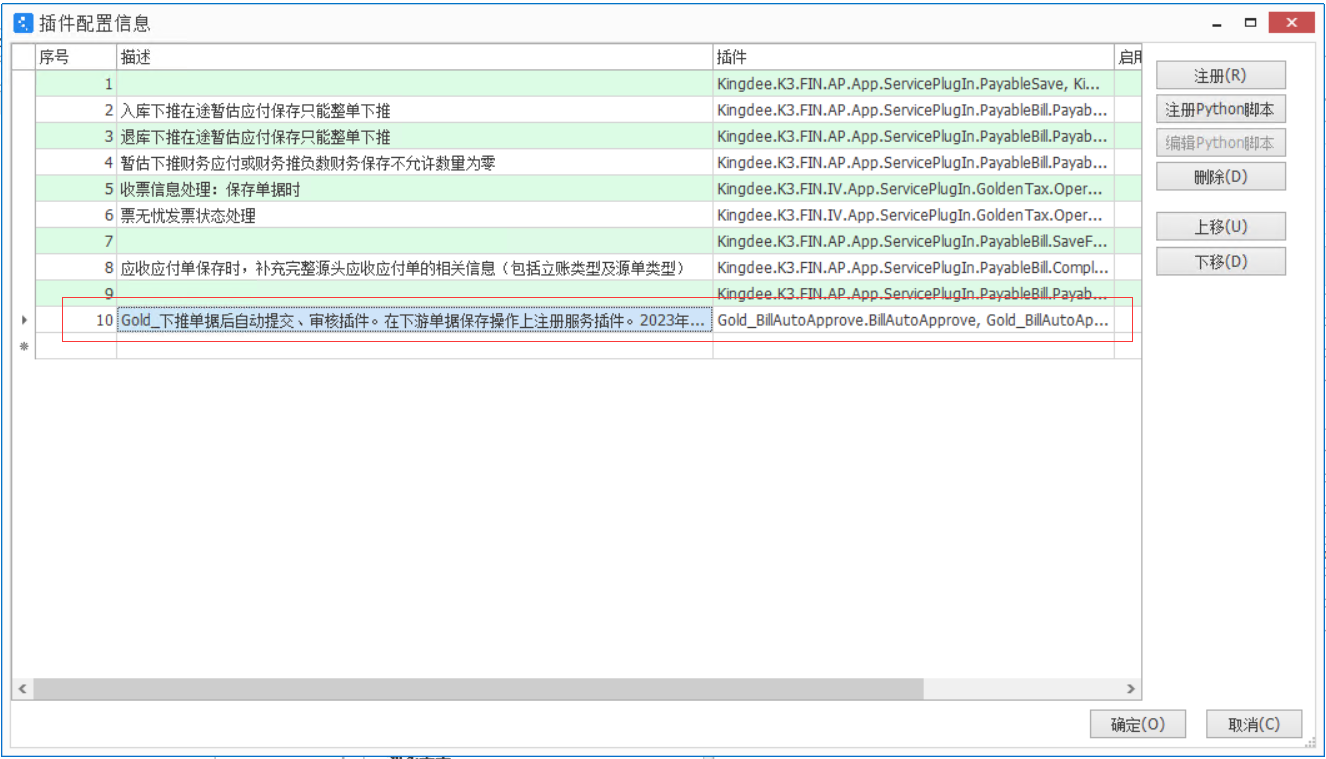Click row header arrow of row 10
This screenshot has height=759, width=1326.
tap(24, 321)
